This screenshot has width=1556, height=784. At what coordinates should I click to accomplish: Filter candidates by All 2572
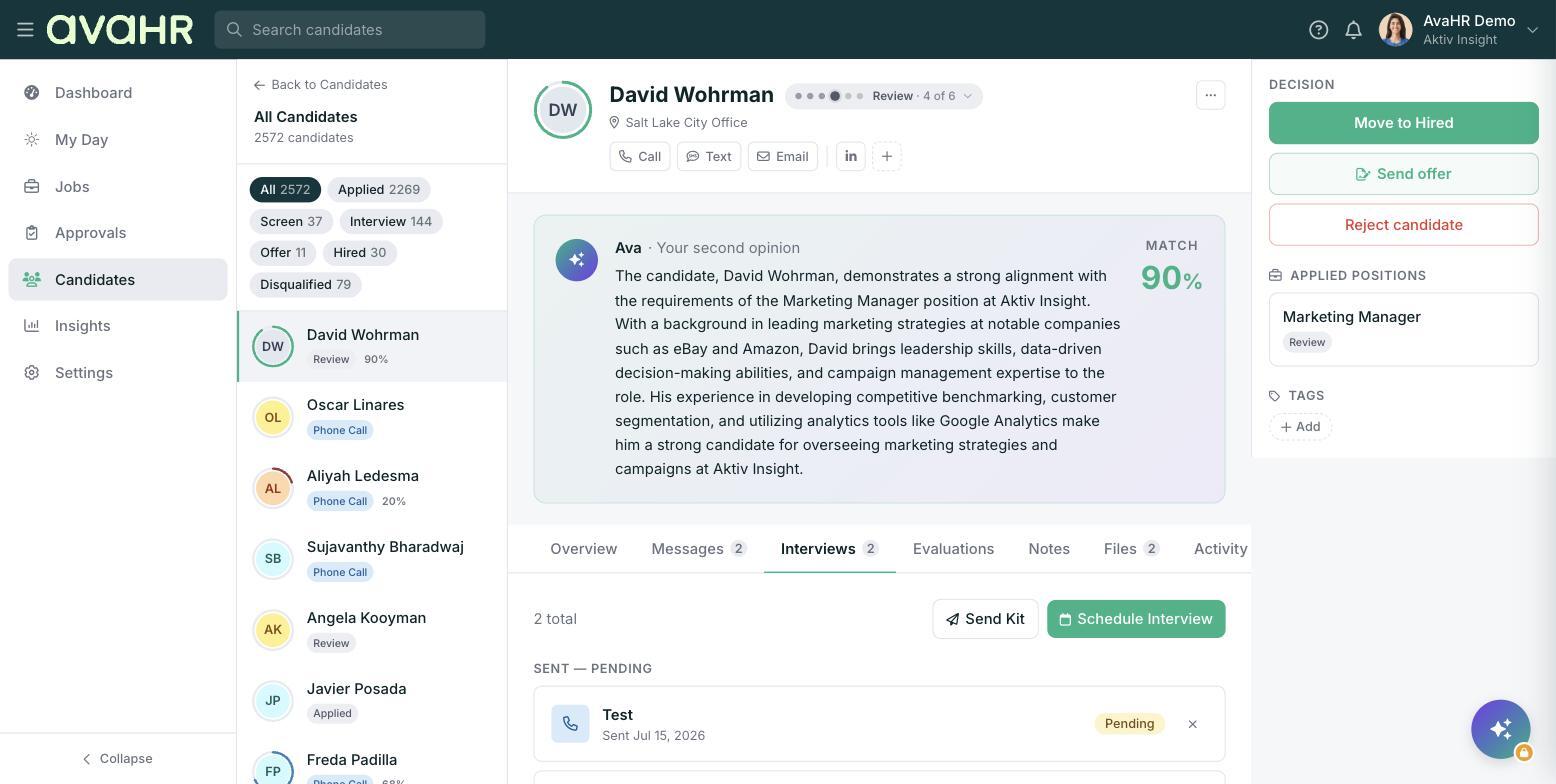tap(285, 190)
